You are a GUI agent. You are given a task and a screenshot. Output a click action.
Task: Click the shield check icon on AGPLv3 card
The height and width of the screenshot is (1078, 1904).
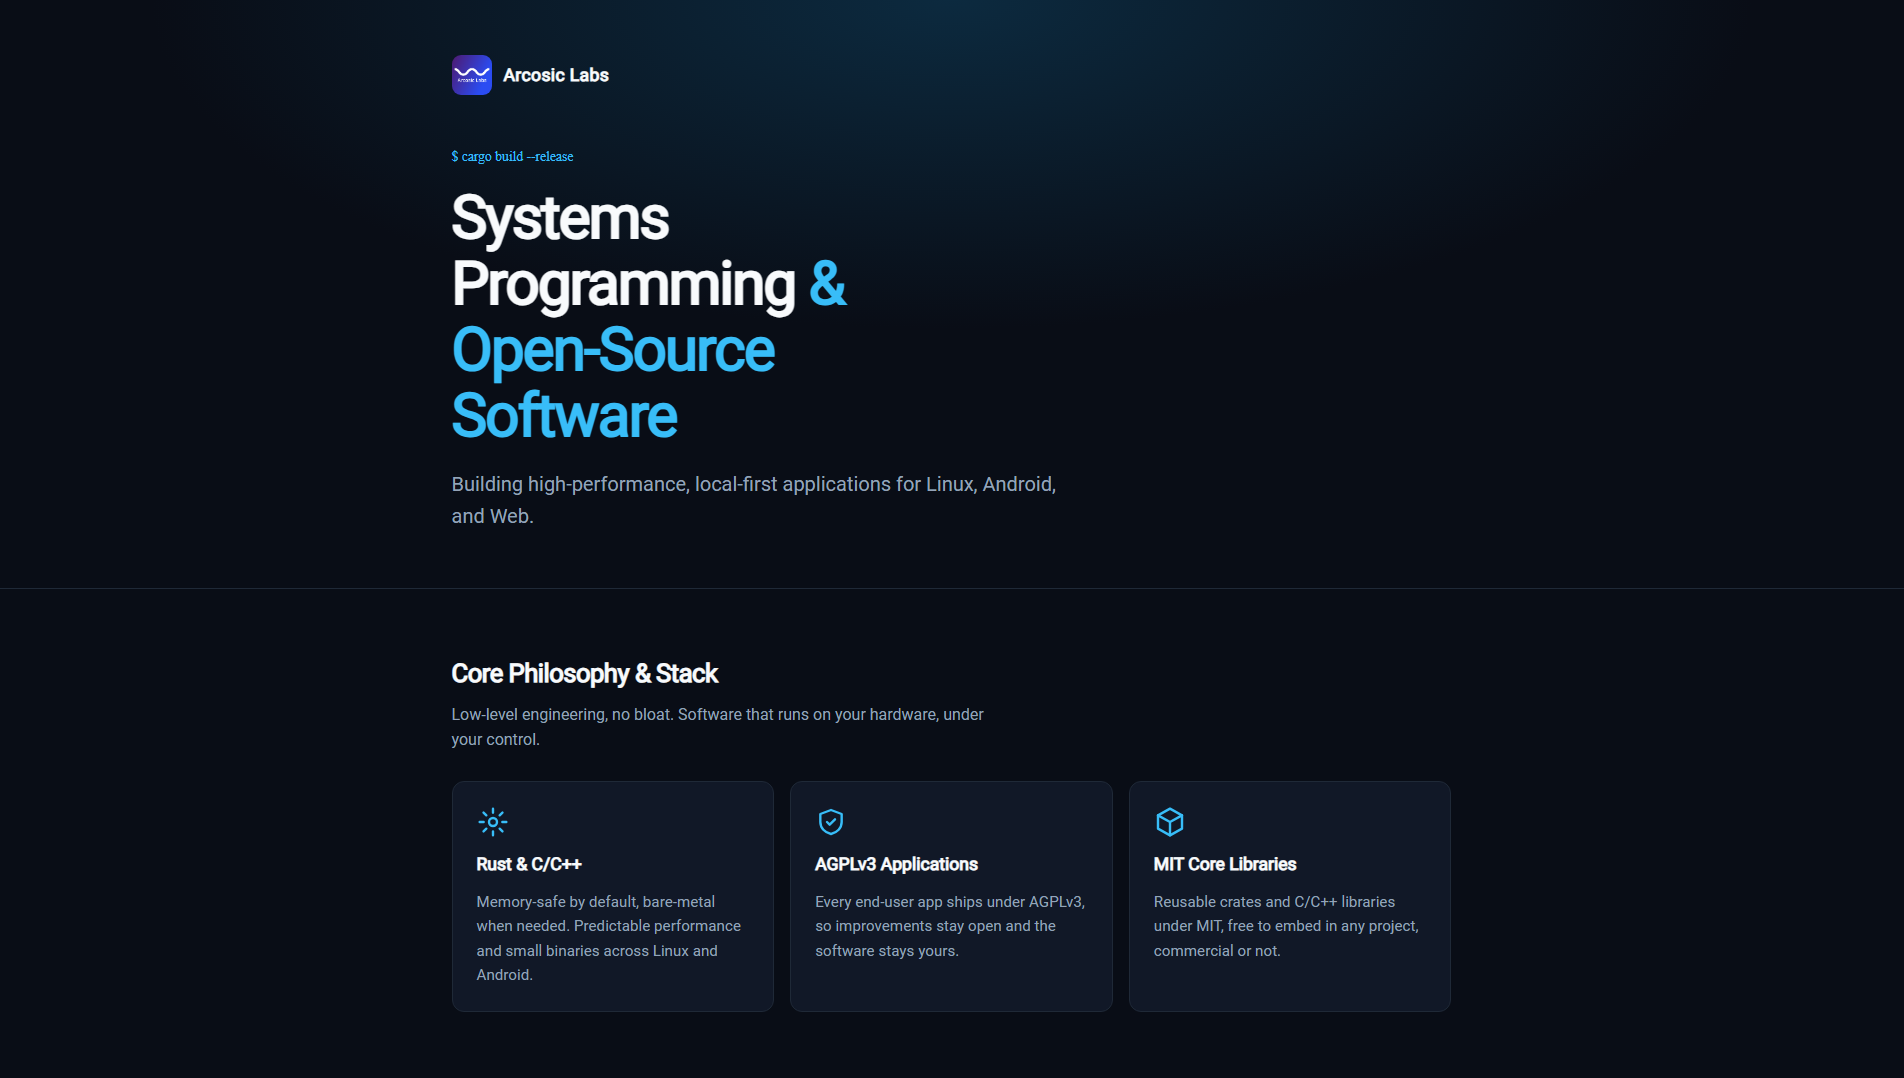(x=831, y=822)
